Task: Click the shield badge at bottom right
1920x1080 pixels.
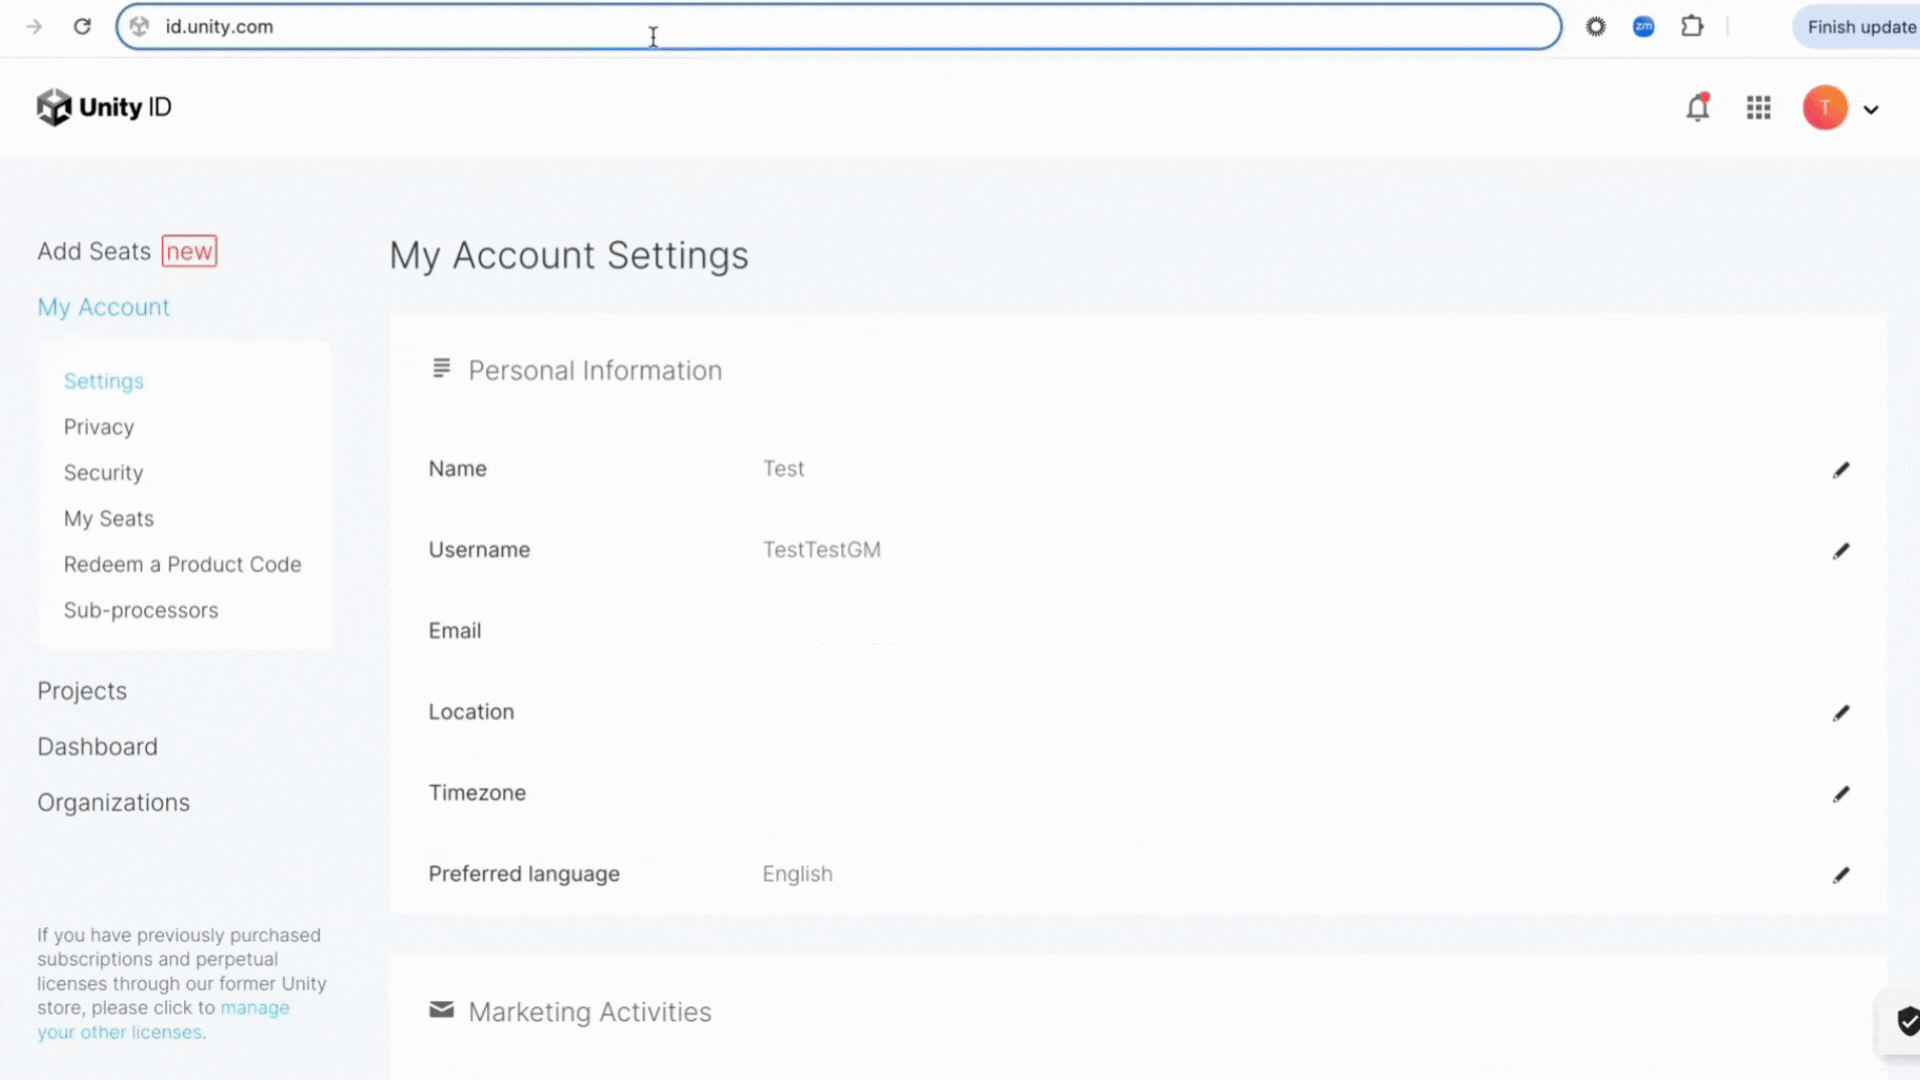Action: [x=1907, y=1021]
